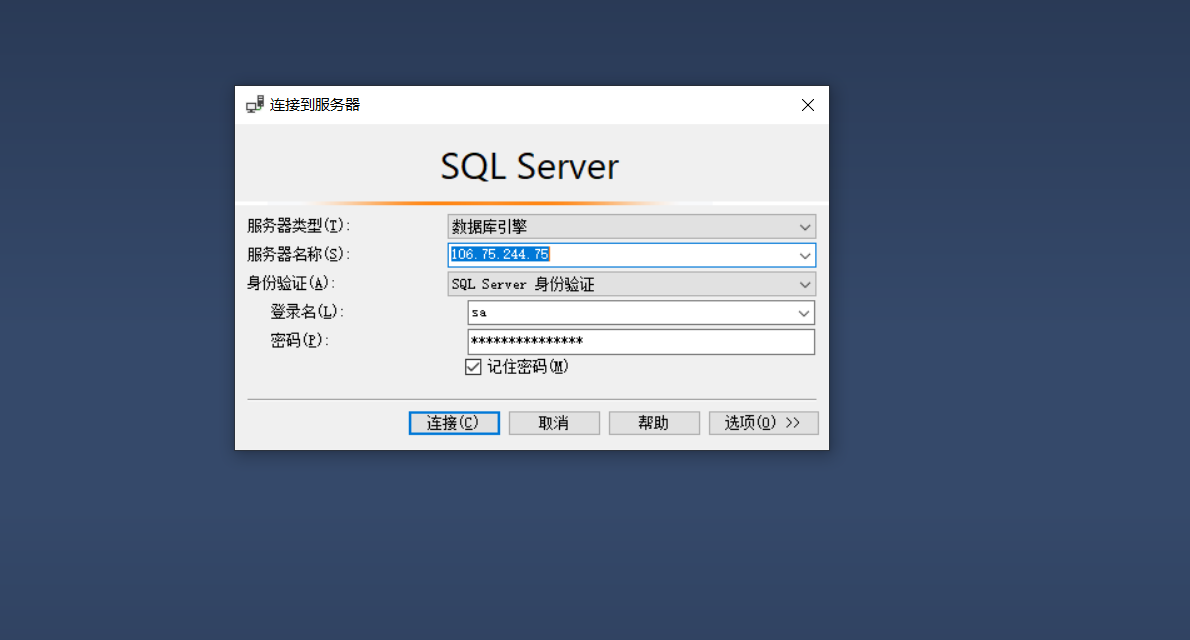This screenshot has width=1190, height=640.
Task: Click the server name field with 106.75.244.75
Action: (x=620, y=255)
